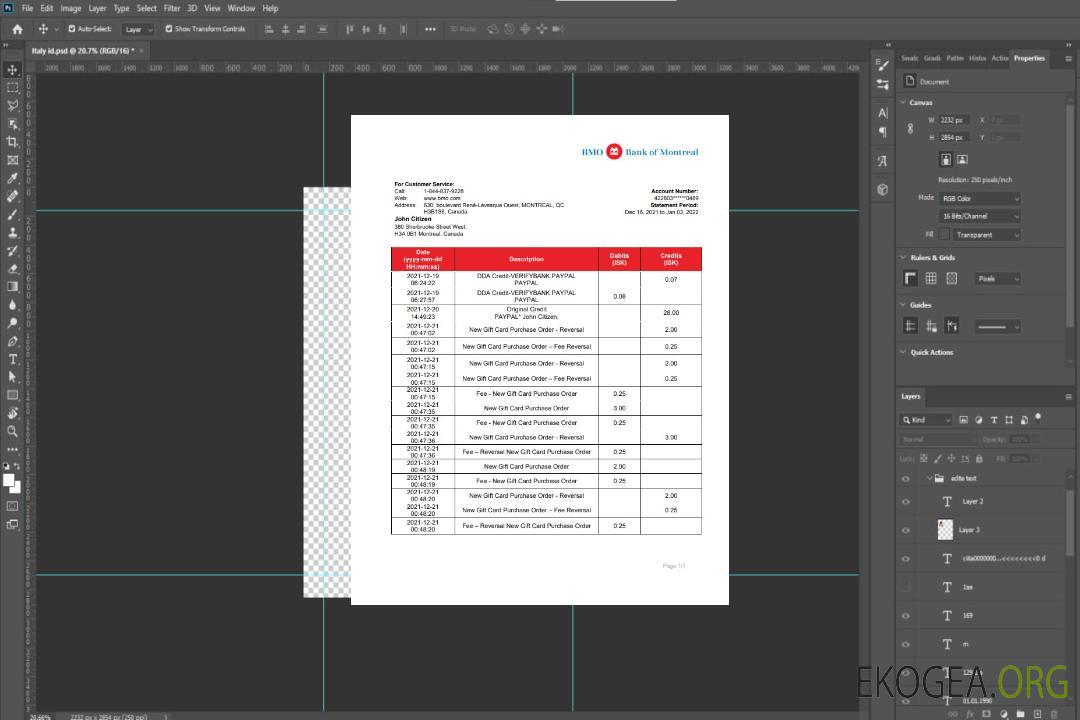Open the 16 Bits/Channel depth dropdown

pos(979,216)
